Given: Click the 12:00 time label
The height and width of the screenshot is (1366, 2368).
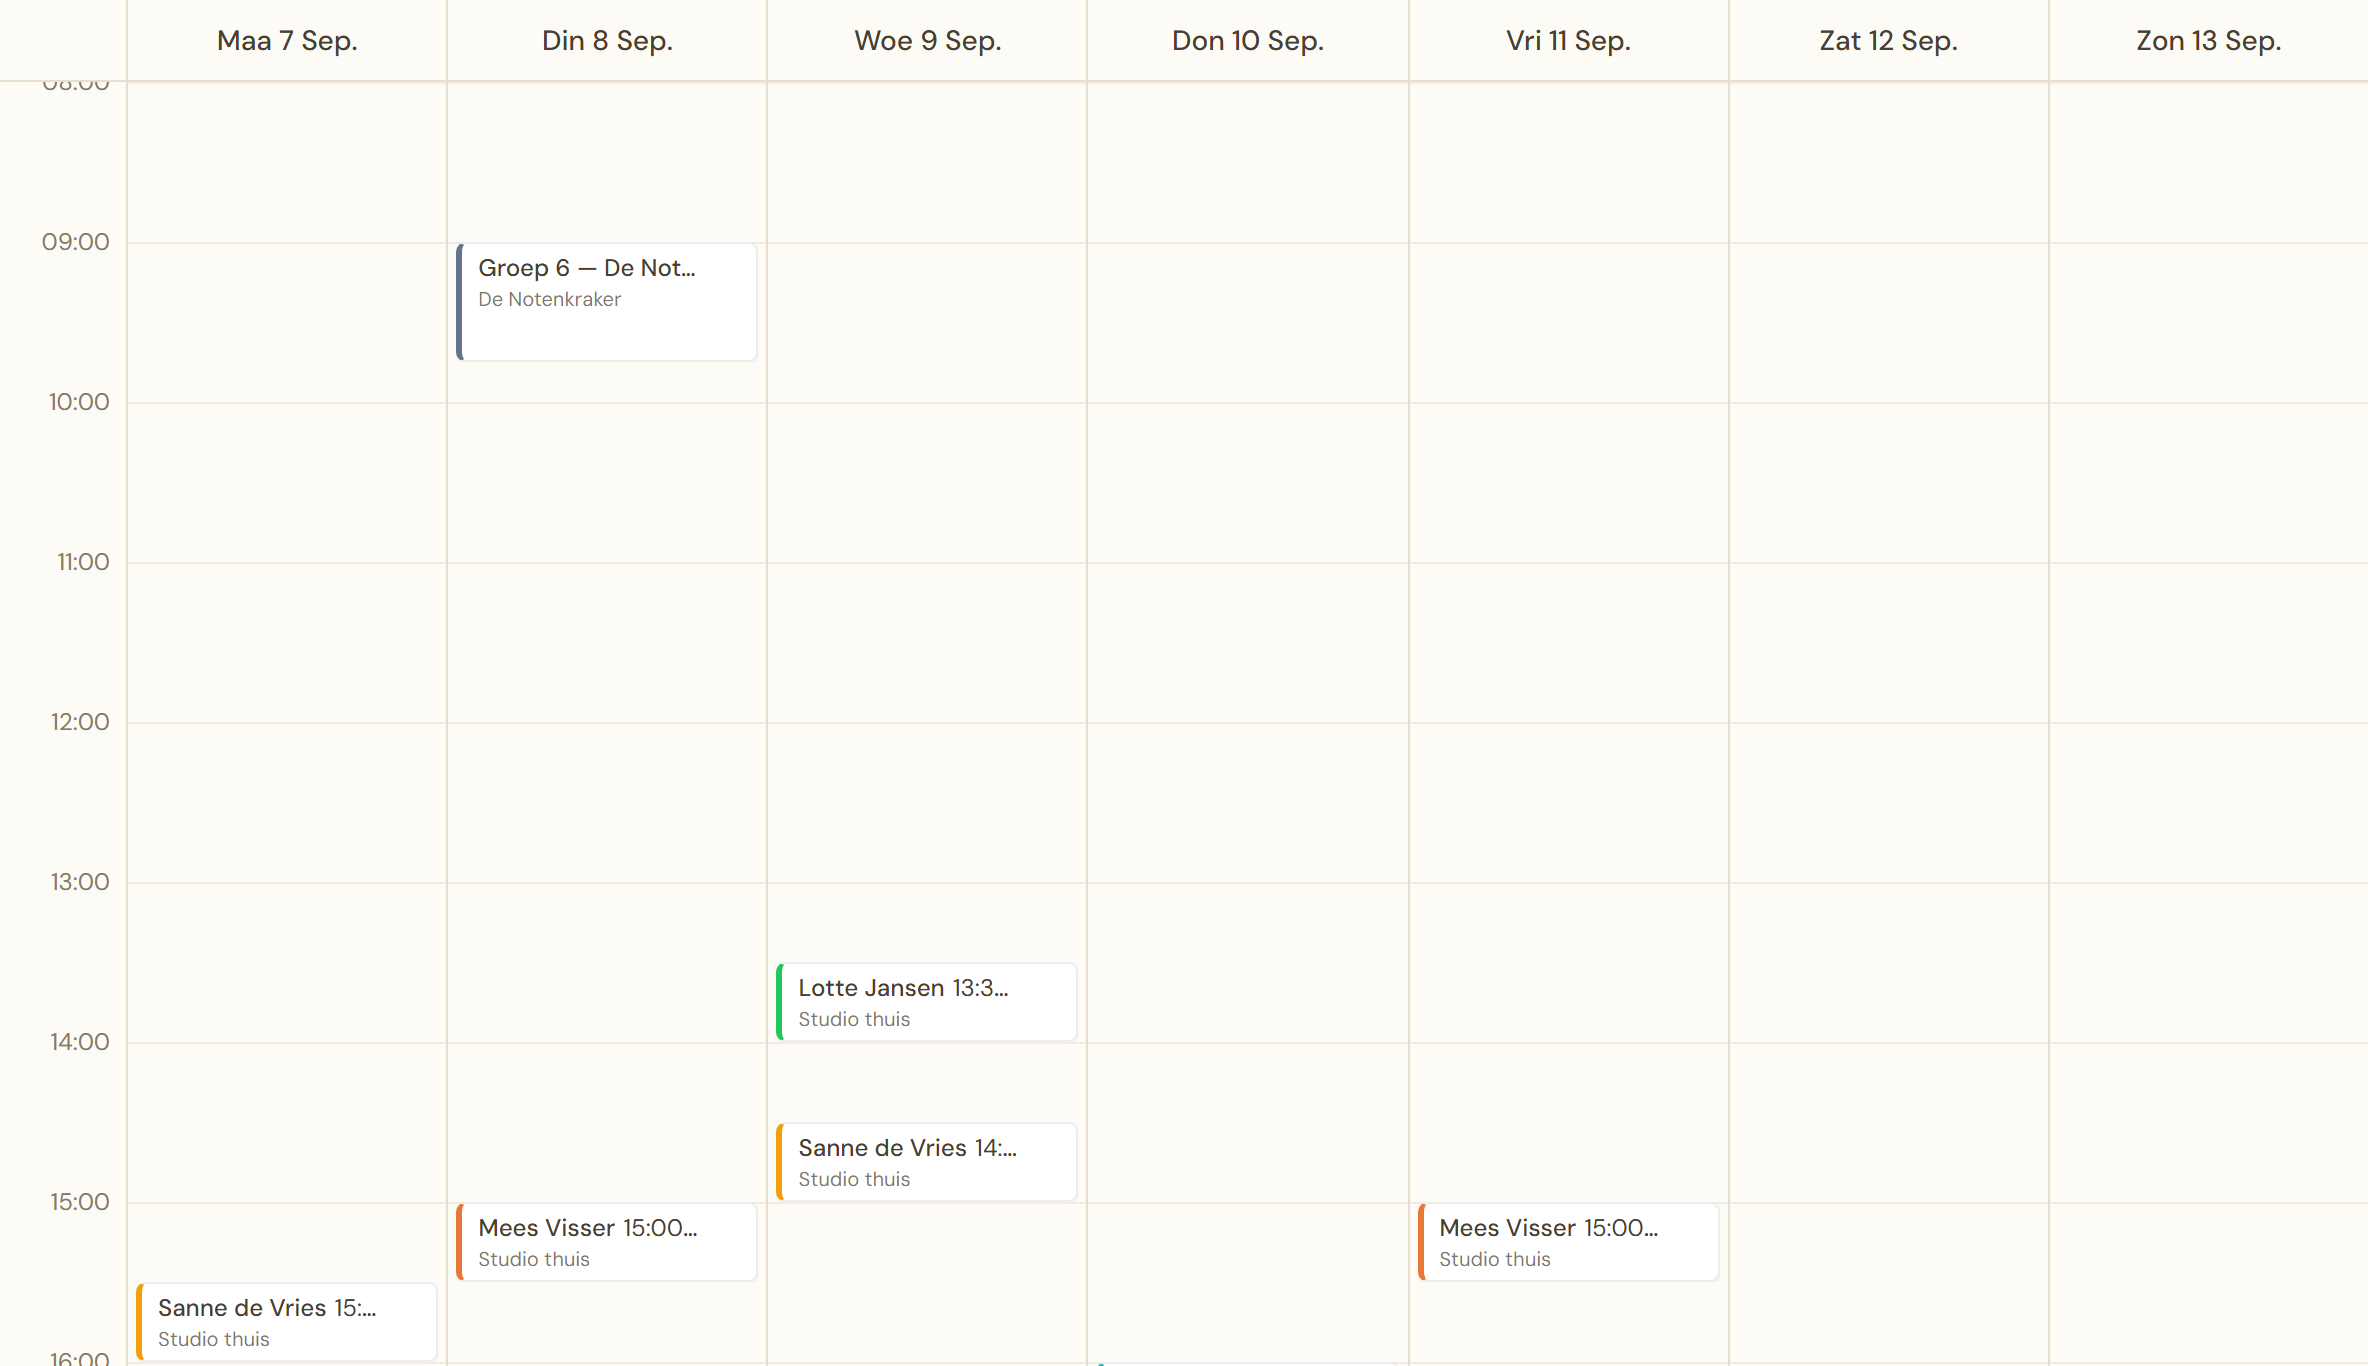Looking at the screenshot, I should [x=80, y=722].
